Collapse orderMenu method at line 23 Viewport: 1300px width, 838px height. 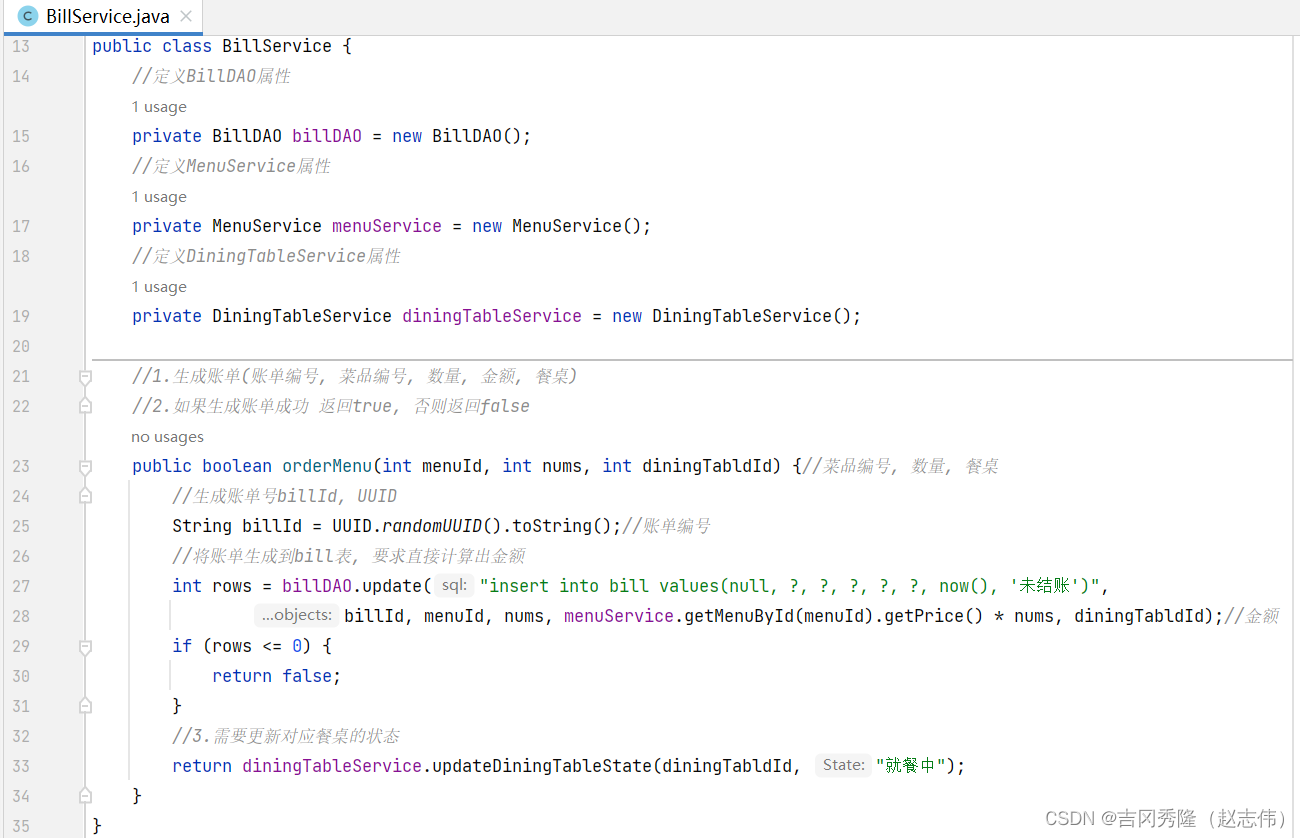coord(85,466)
